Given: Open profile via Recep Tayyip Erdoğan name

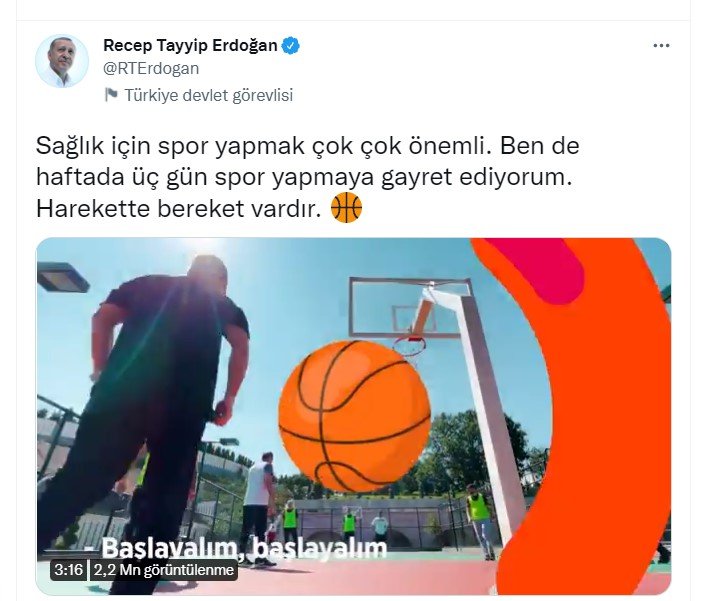Looking at the screenshot, I should click(190, 46).
